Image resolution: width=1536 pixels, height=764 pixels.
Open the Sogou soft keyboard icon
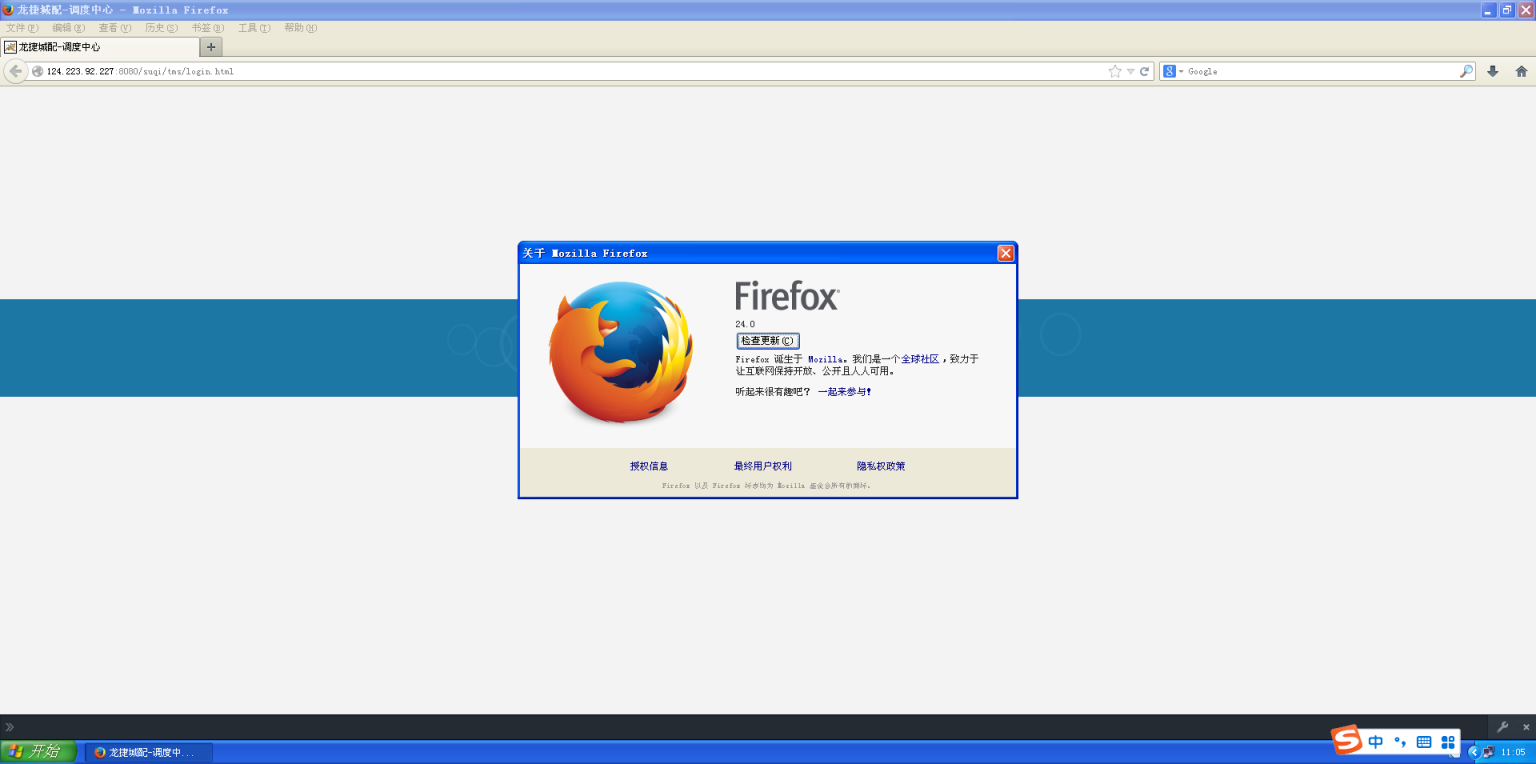coord(1422,742)
